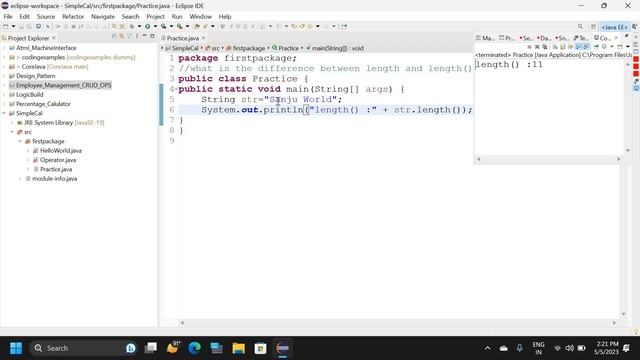Click the taskbar Search box
Viewport: 640px width, 360px height.
coord(84,348)
